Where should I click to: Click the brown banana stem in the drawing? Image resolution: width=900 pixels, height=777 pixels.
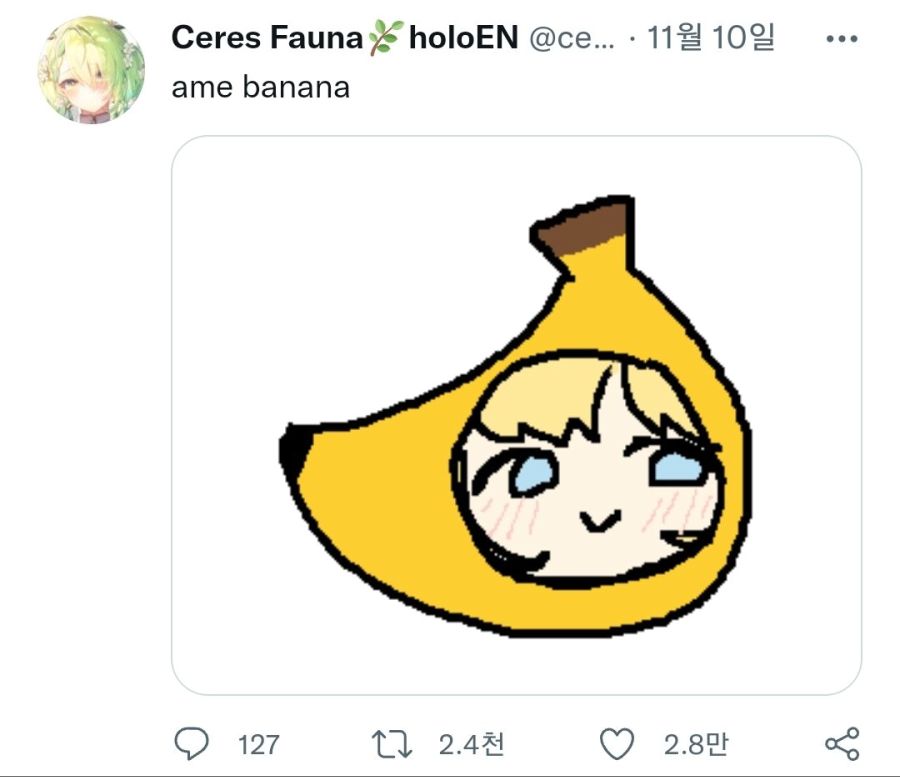(x=583, y=228)
